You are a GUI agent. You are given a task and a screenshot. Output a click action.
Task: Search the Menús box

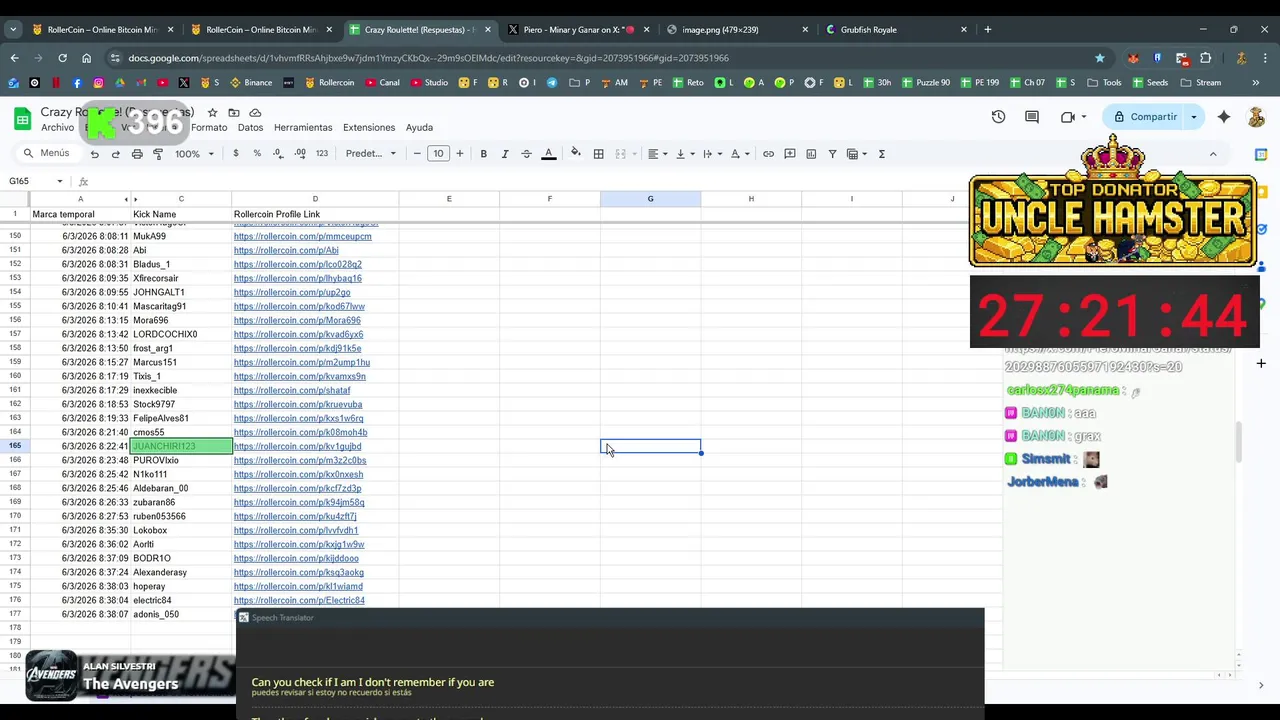[46, 153]
